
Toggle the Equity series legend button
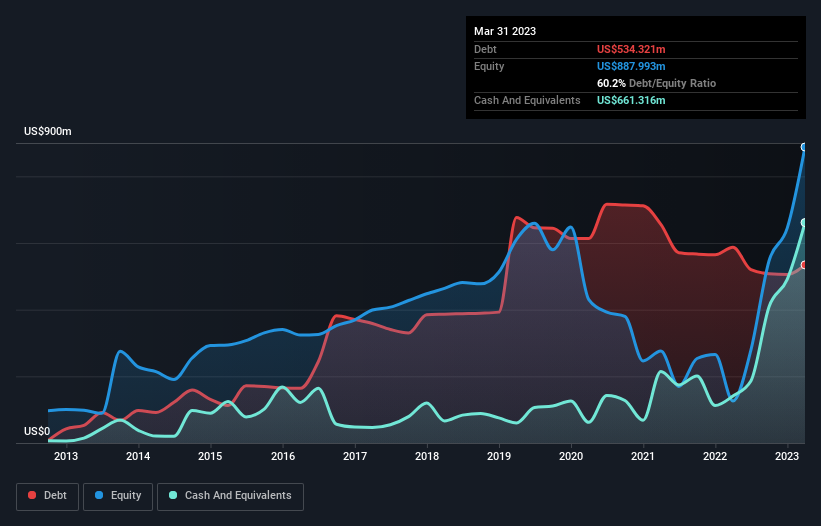118,496
